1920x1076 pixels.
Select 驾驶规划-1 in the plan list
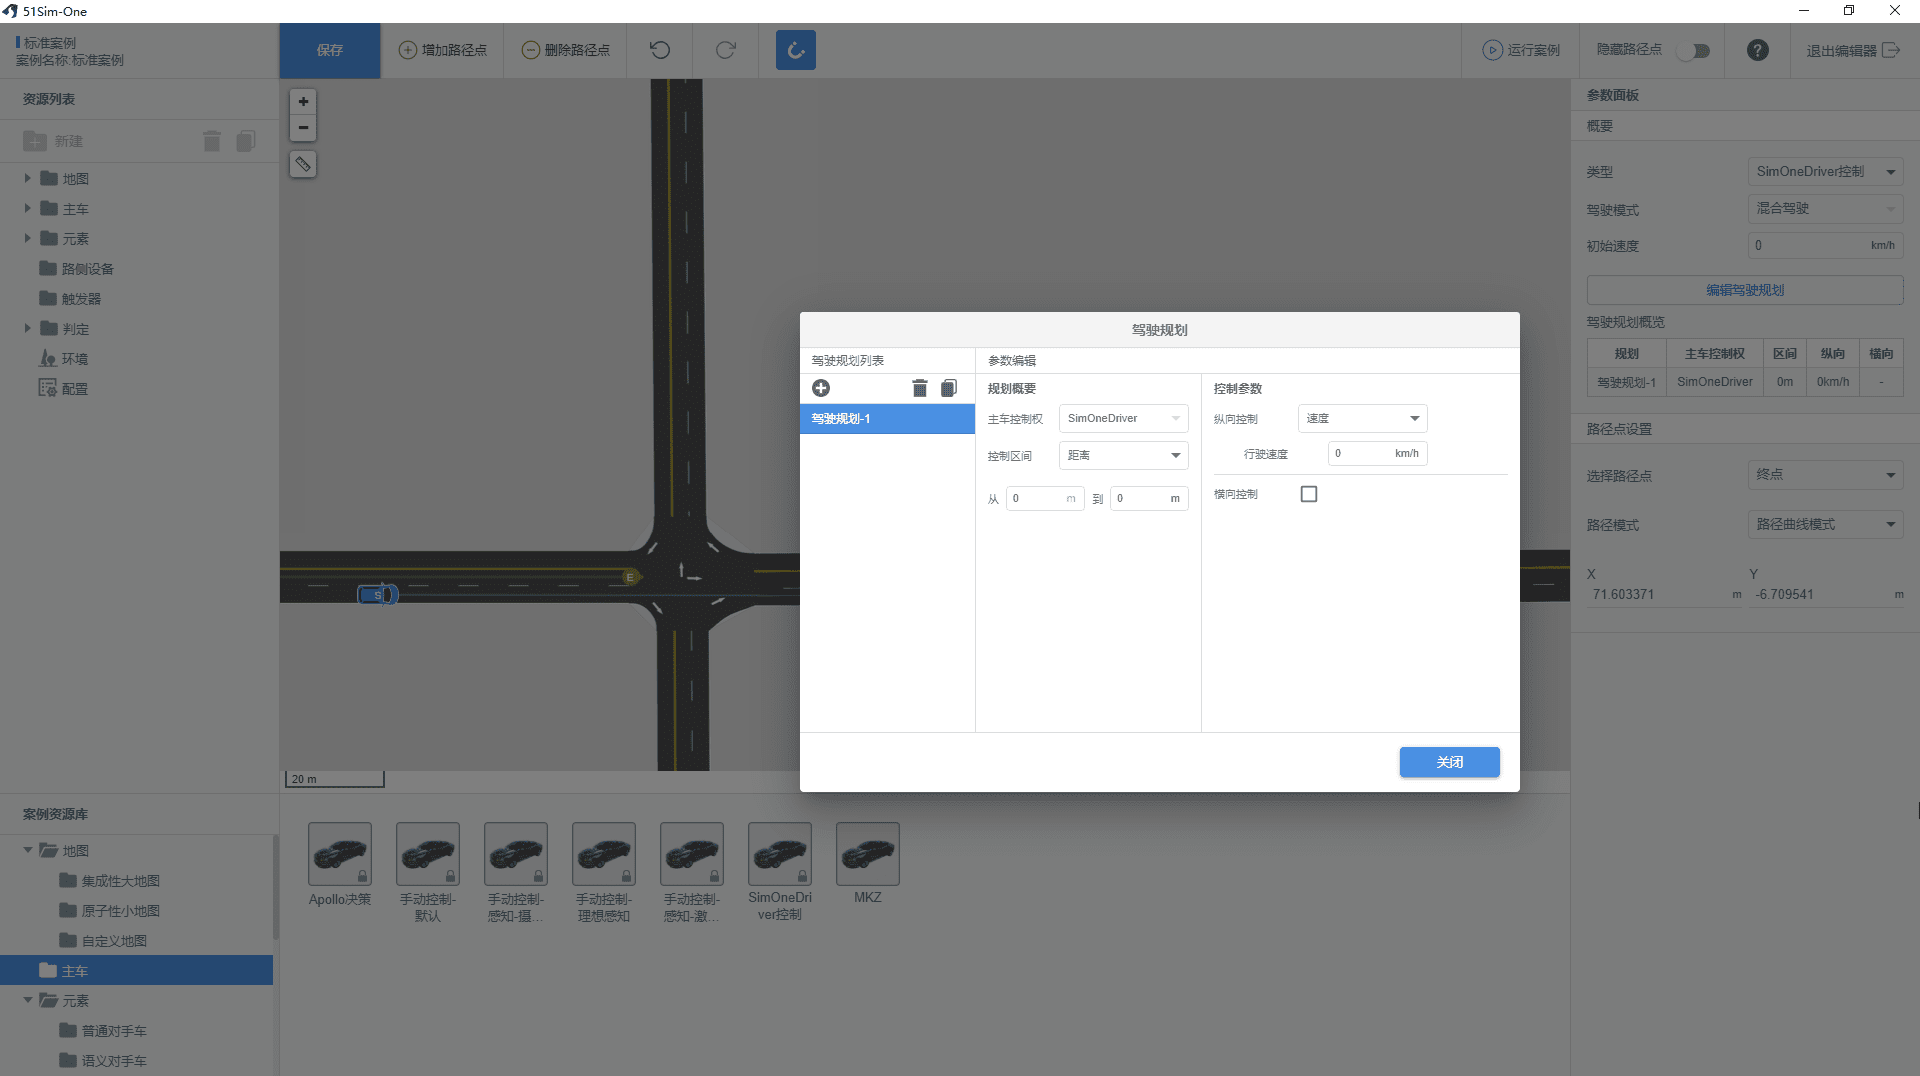pos(887,419)
